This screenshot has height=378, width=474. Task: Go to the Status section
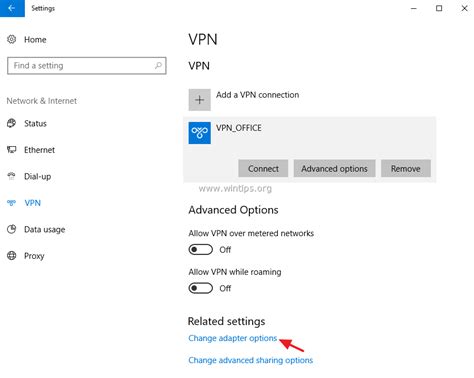[35, 124]
